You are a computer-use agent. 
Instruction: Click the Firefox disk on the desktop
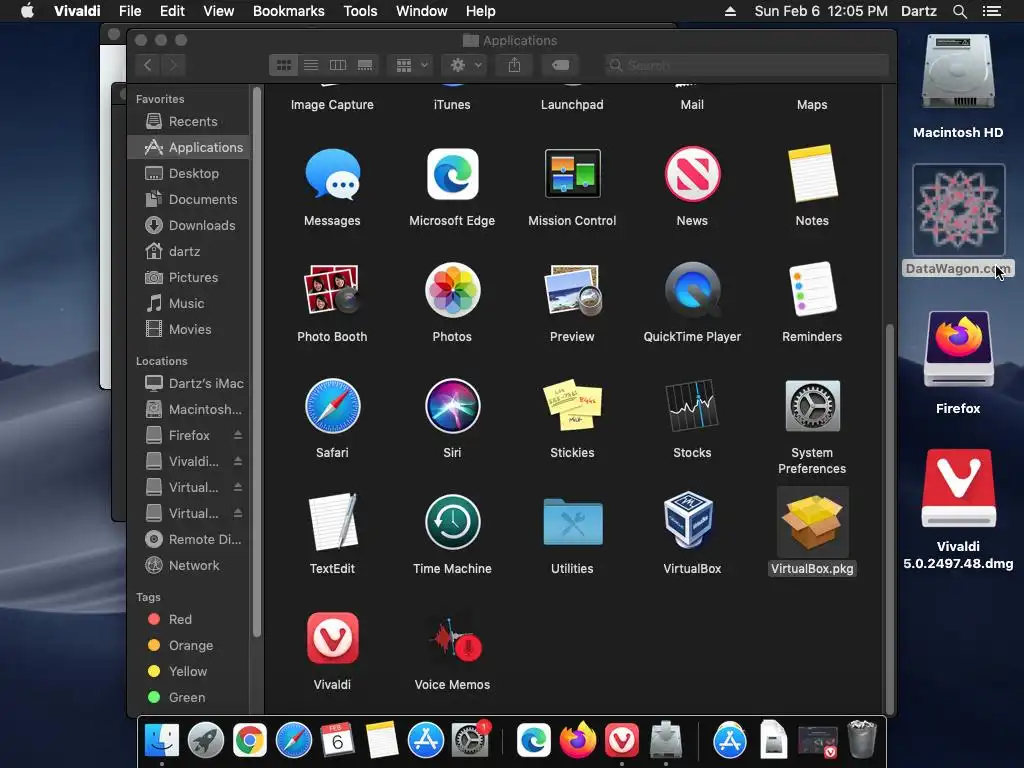(x=958, y=349)
